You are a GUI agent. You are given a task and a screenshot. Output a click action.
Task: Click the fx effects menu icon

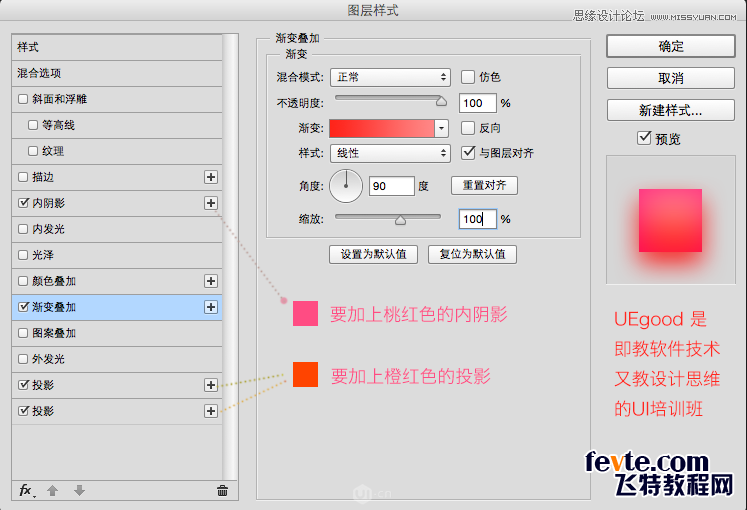26,490
